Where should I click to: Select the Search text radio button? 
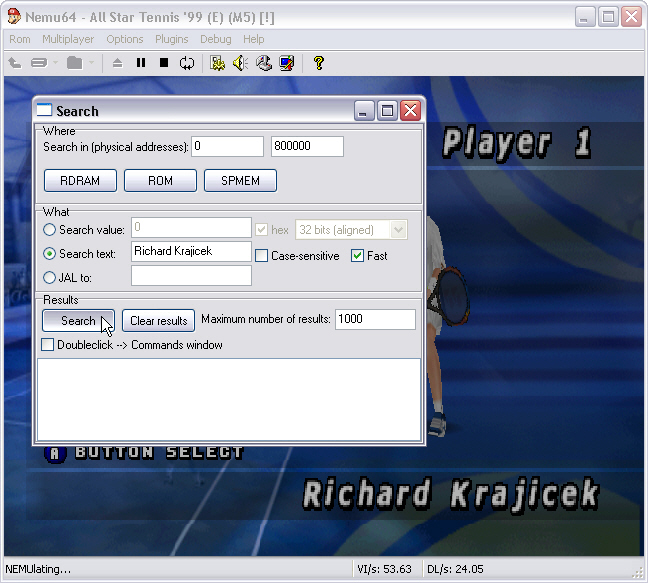click(x=49, y=254)
